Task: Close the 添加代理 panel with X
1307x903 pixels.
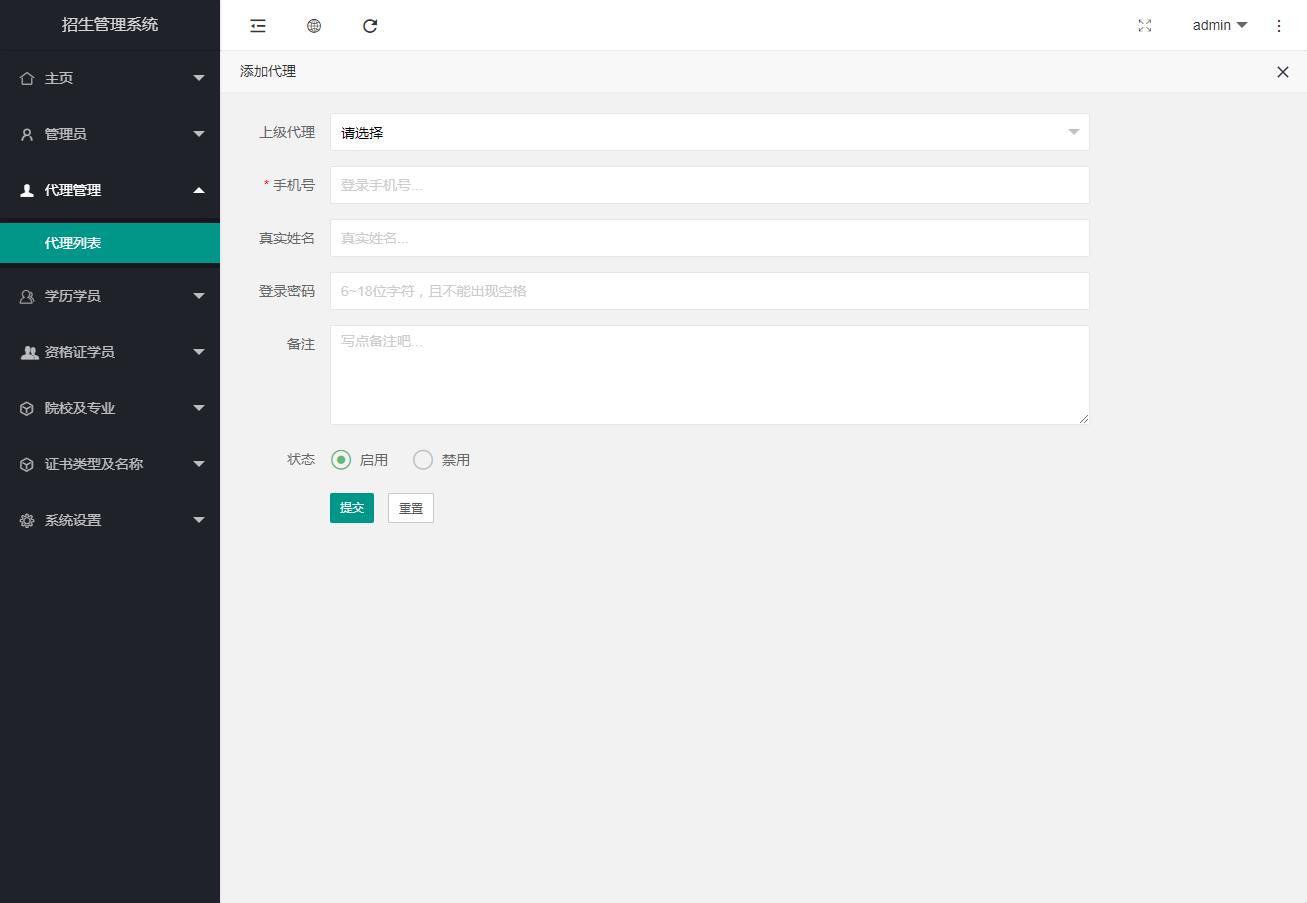Action: coord(1282,72)
